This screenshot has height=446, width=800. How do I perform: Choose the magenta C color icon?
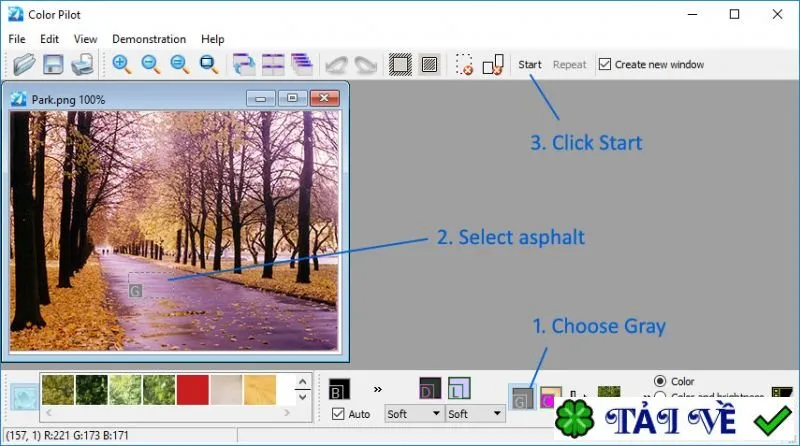[x=551, y=398]
